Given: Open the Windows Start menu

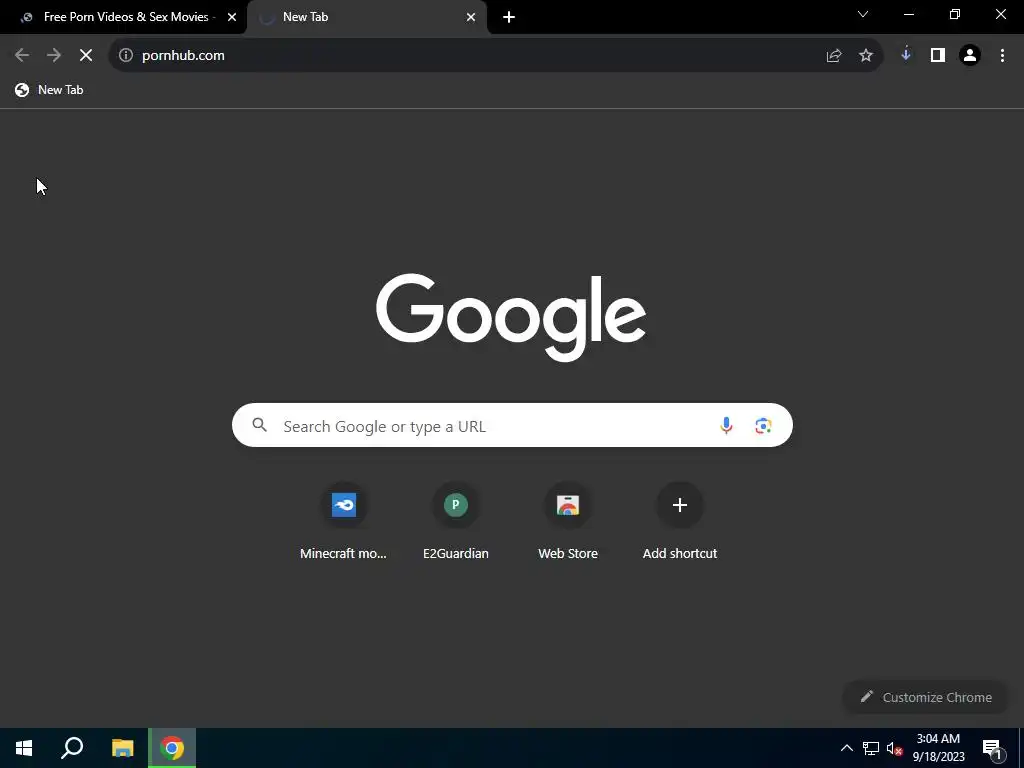Looking at the screenshot, I should pyautogui.click(x=24, y=748).
